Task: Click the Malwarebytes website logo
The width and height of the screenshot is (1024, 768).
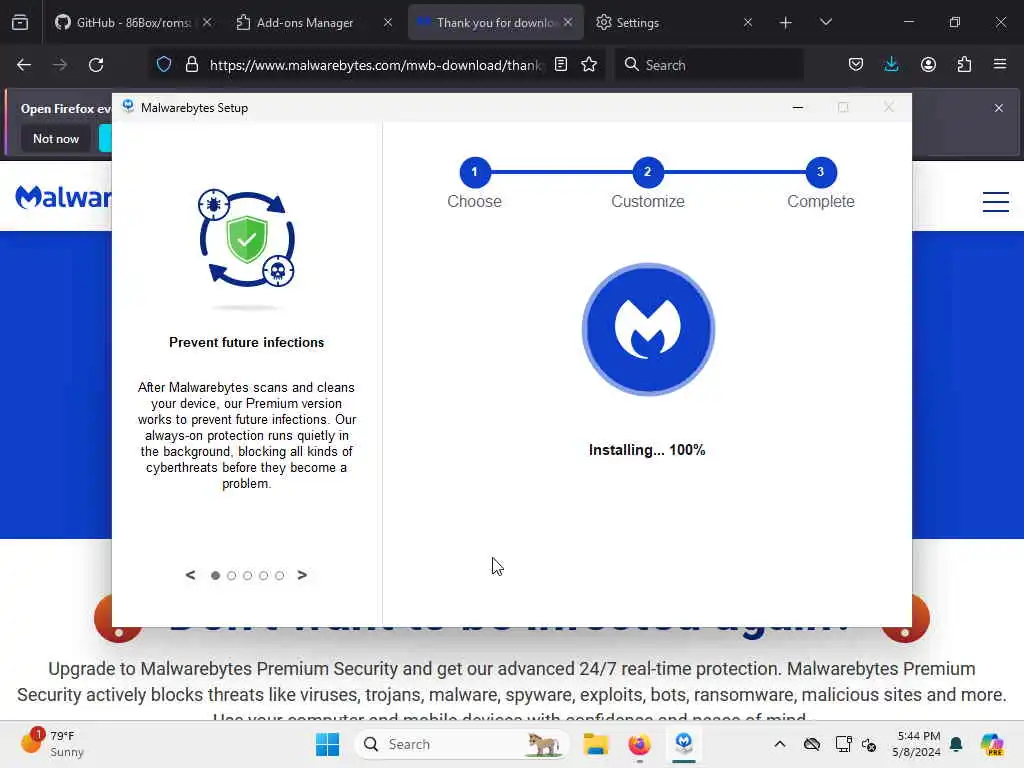Action: [x=63, y=197]
